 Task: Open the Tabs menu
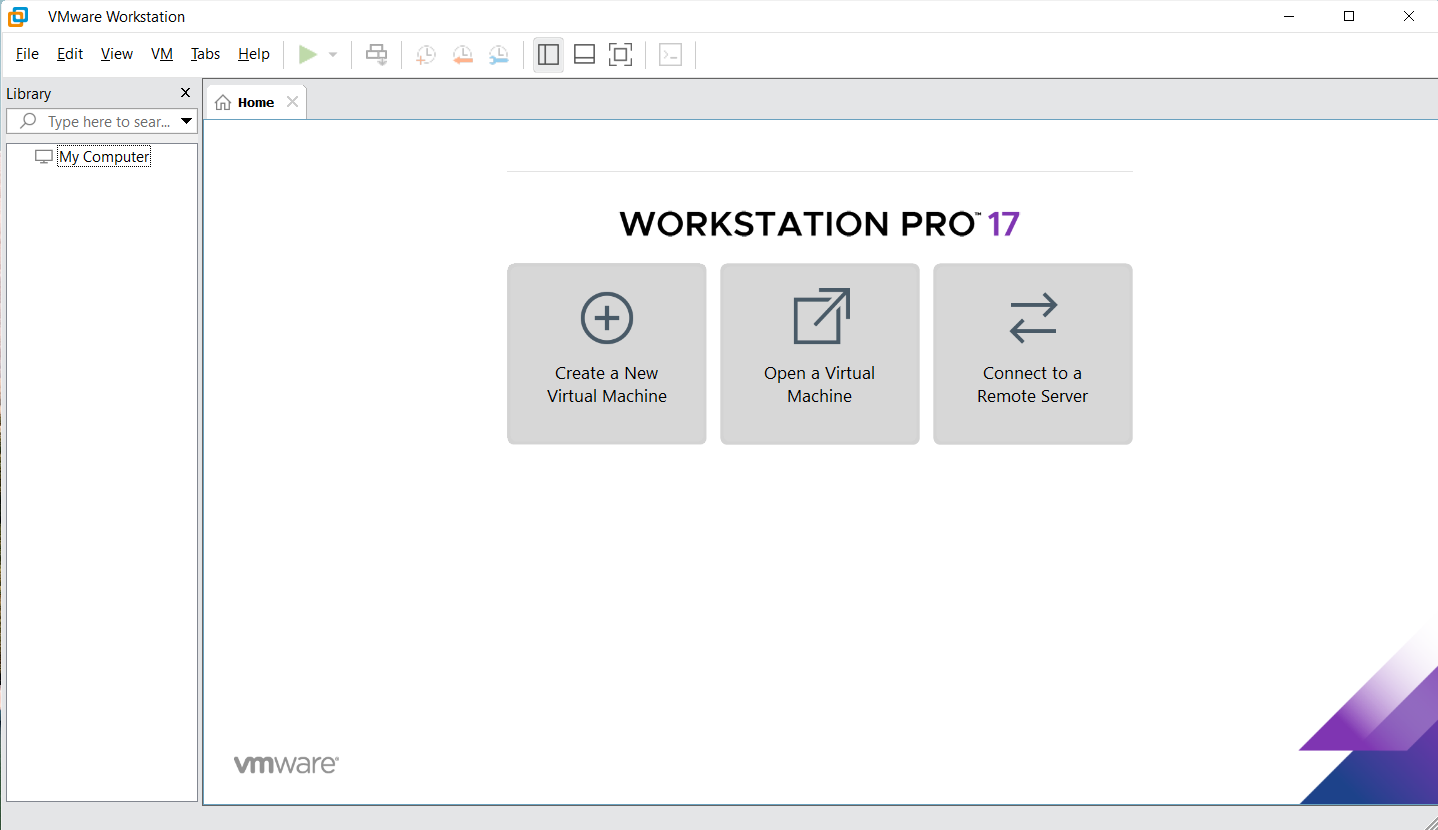pos(205,54)
